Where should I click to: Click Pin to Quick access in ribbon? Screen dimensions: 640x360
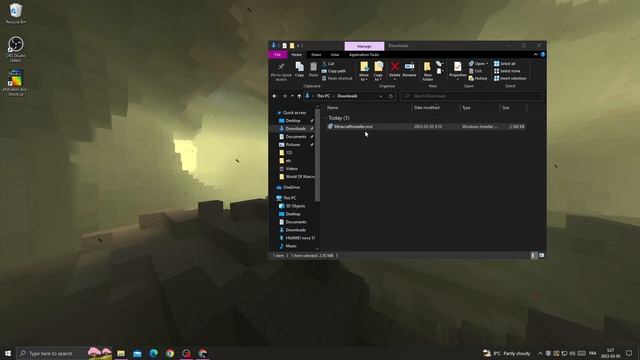281,71
